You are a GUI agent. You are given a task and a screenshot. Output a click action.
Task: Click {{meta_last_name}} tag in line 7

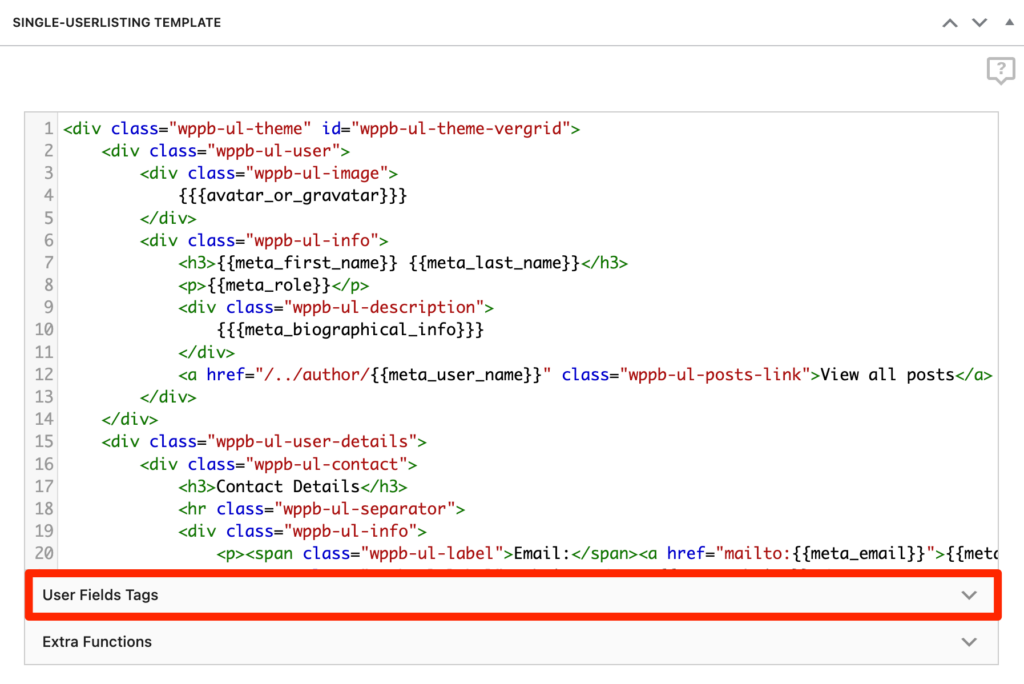click(x=494, y=263)
